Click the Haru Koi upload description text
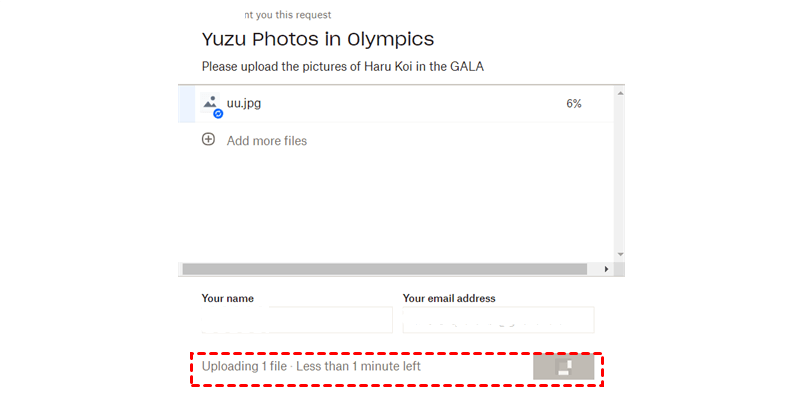The image size is (800, 400). pyautogui.click(x=349, y=67)
